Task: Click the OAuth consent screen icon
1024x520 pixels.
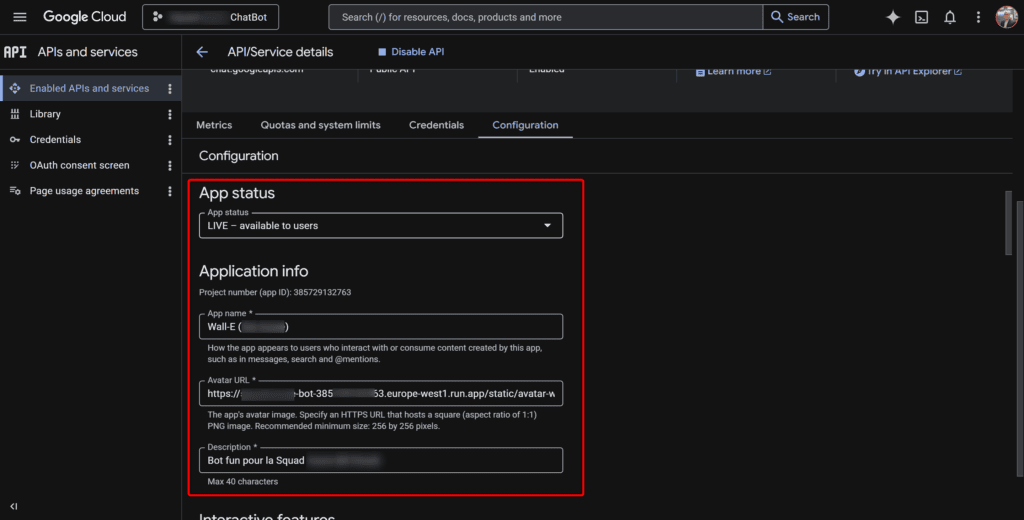Action: (x=15, y=165)
